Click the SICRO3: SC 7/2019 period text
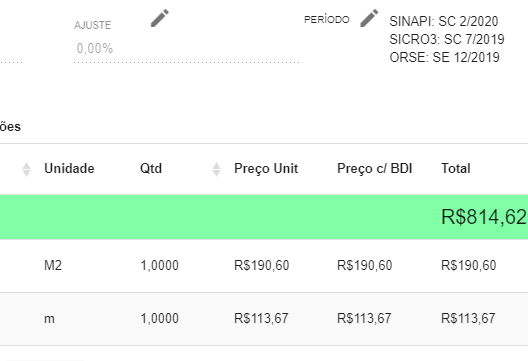This screenshot has width=528, height=361. 447,39
